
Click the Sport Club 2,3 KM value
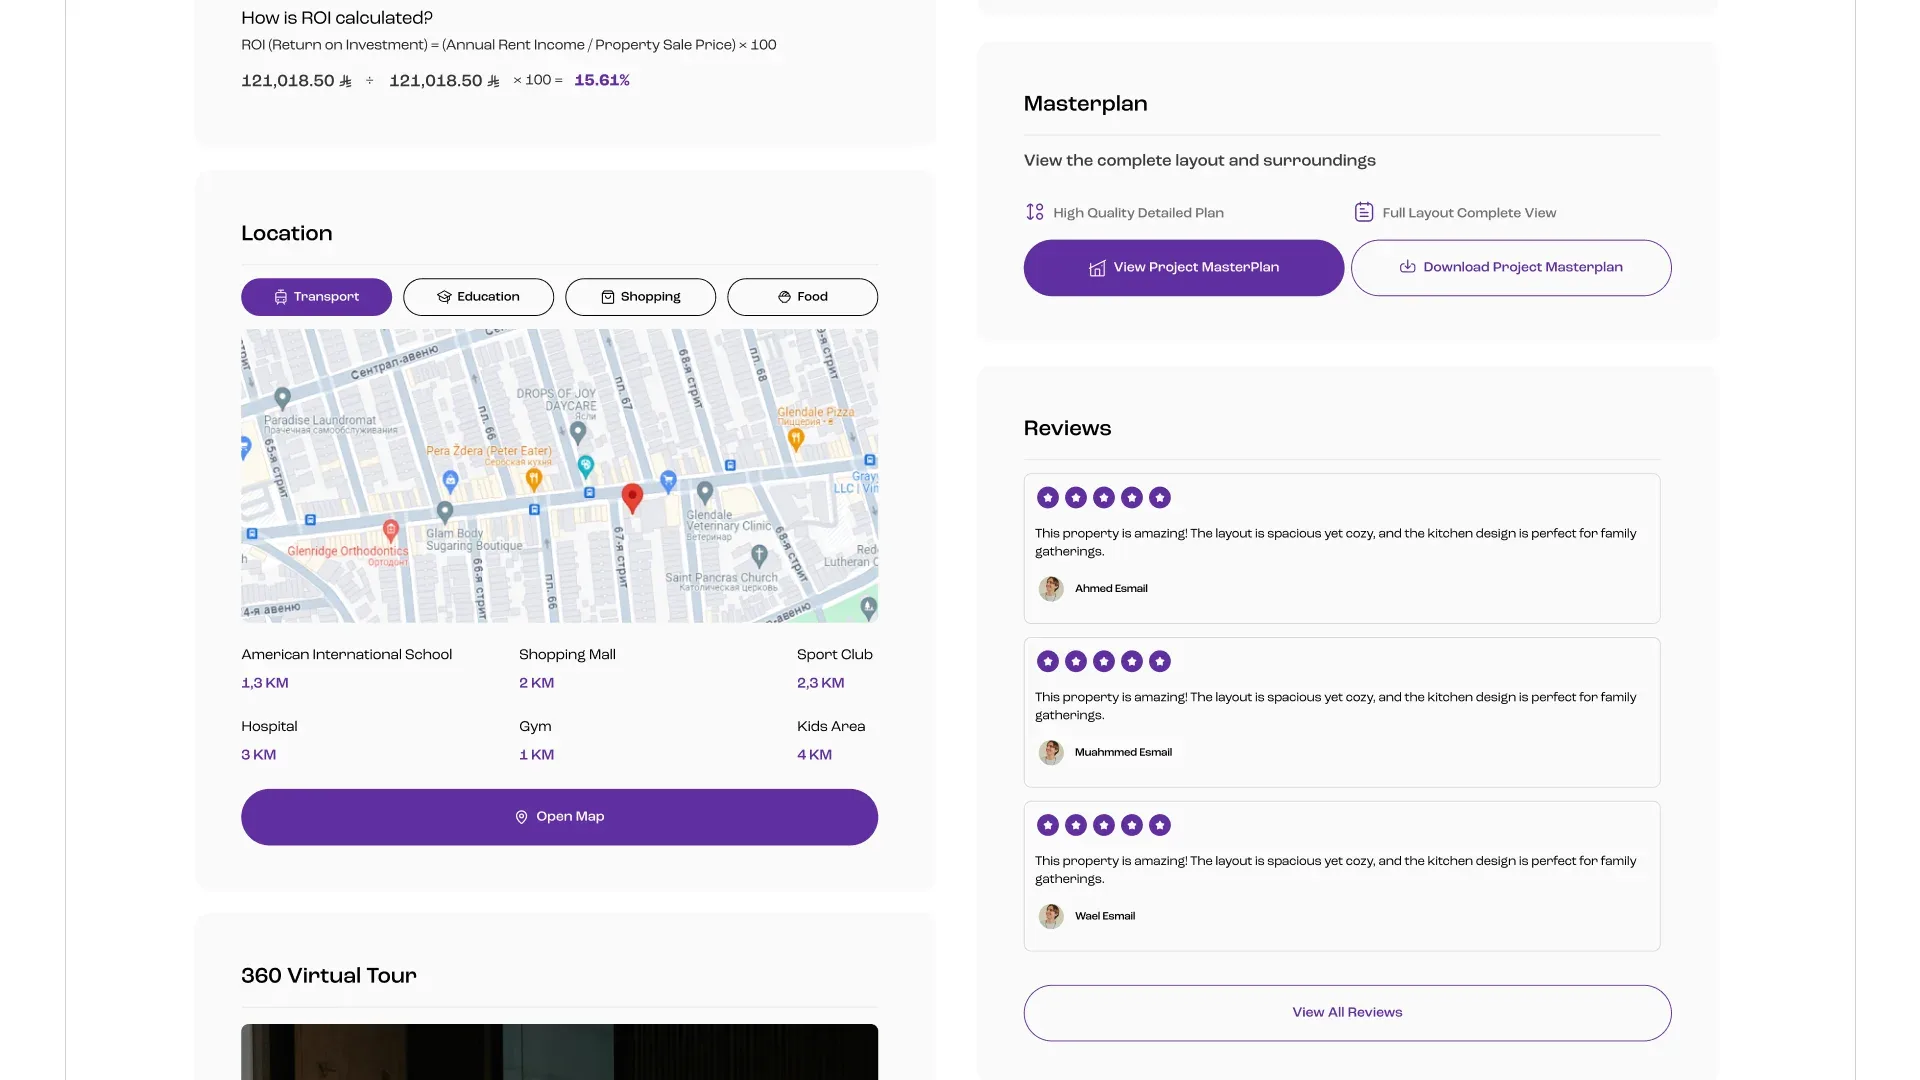[821, 683]
